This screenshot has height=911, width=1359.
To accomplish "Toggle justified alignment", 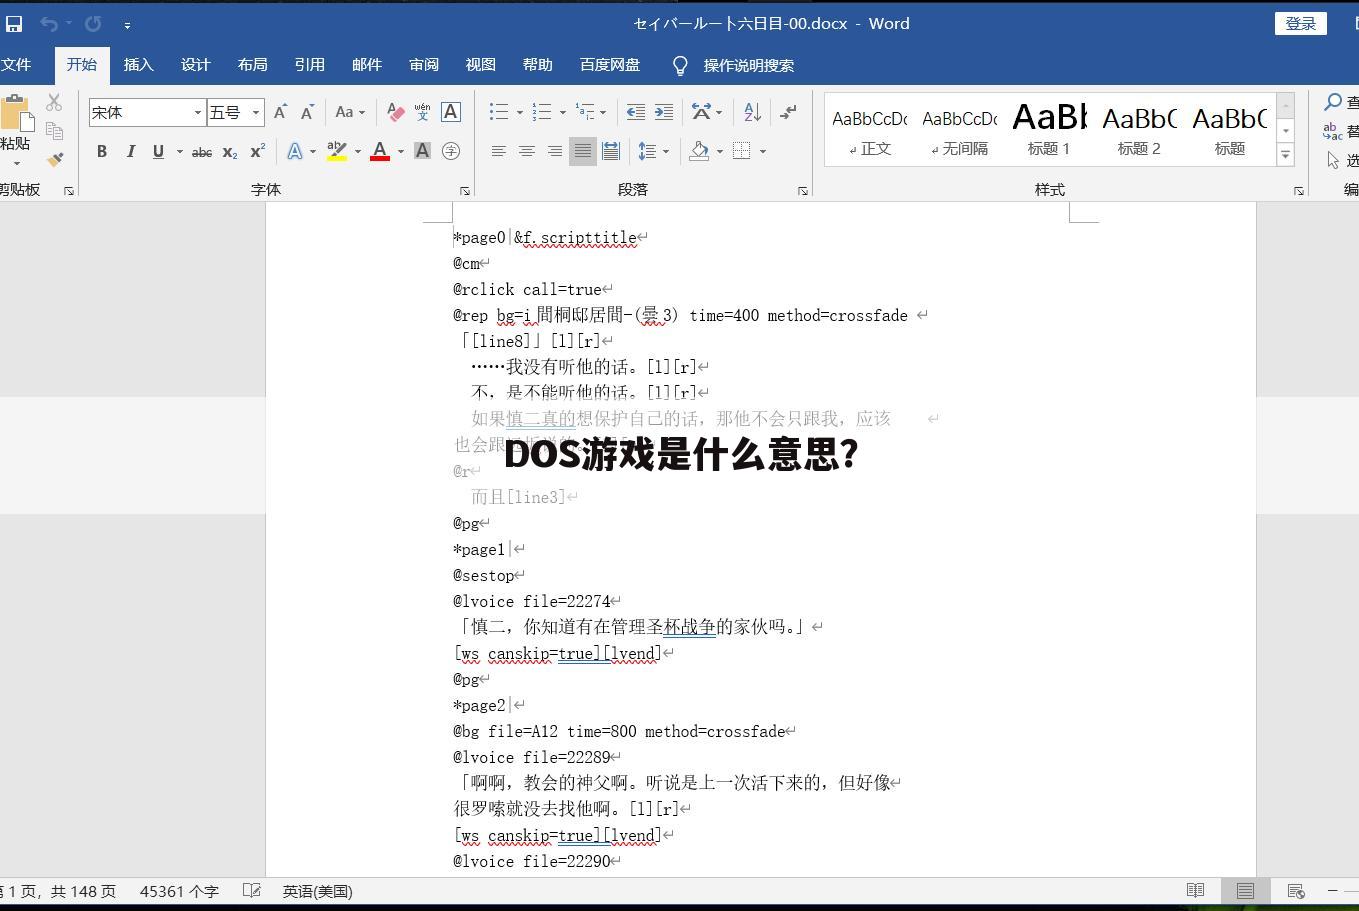I will [x=582, y=152].
